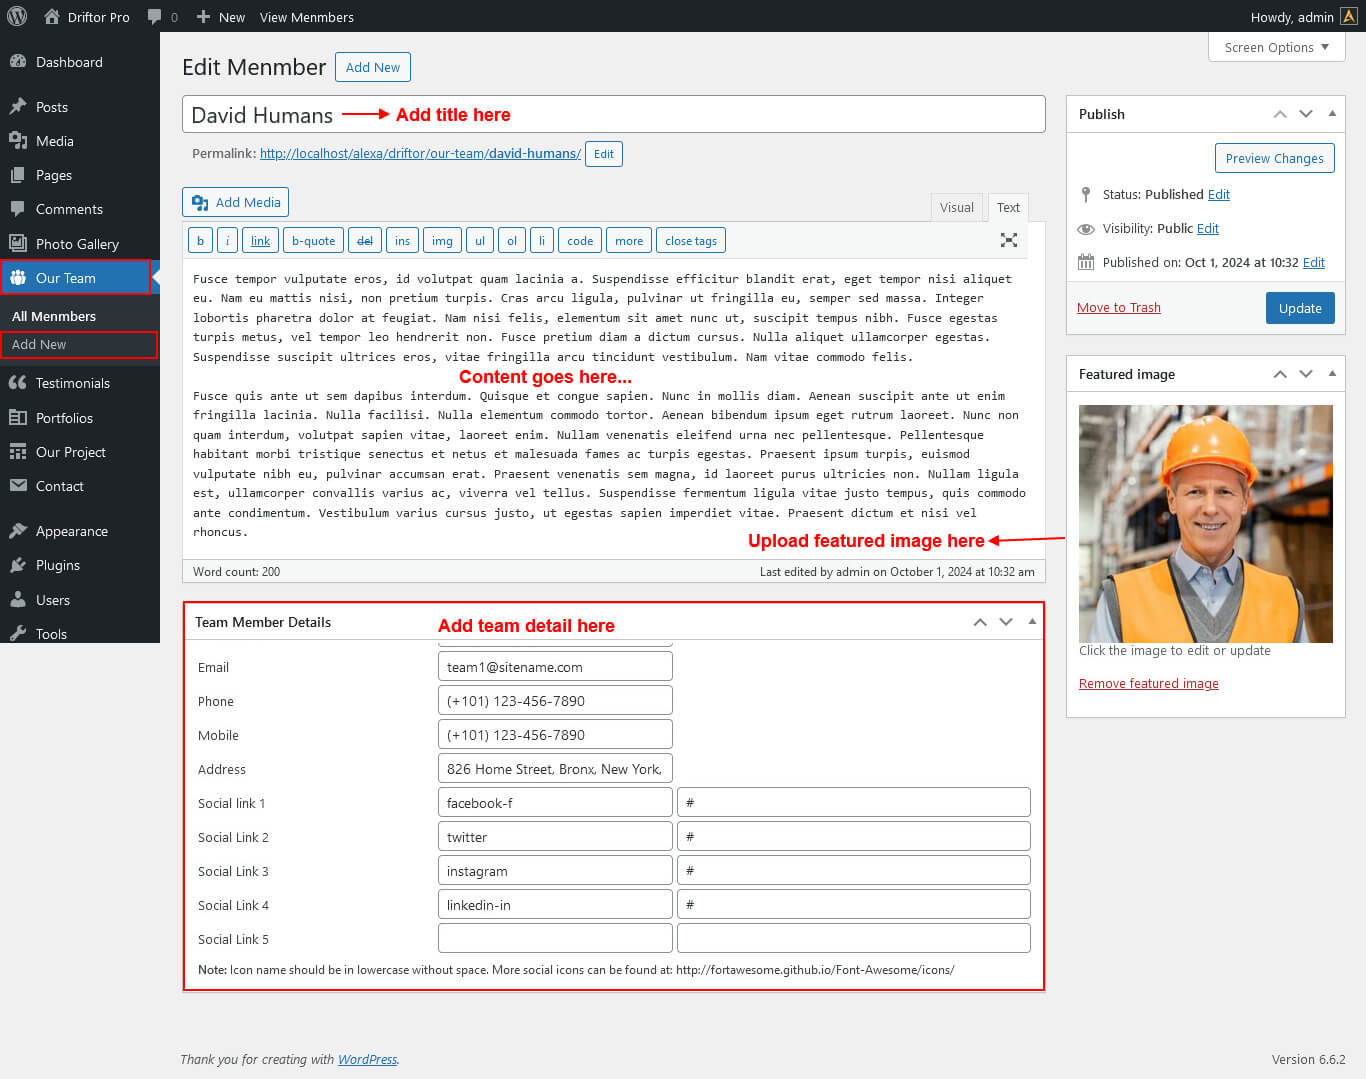
Task: Insert bold tag with b button
Action: coord(200,241)
